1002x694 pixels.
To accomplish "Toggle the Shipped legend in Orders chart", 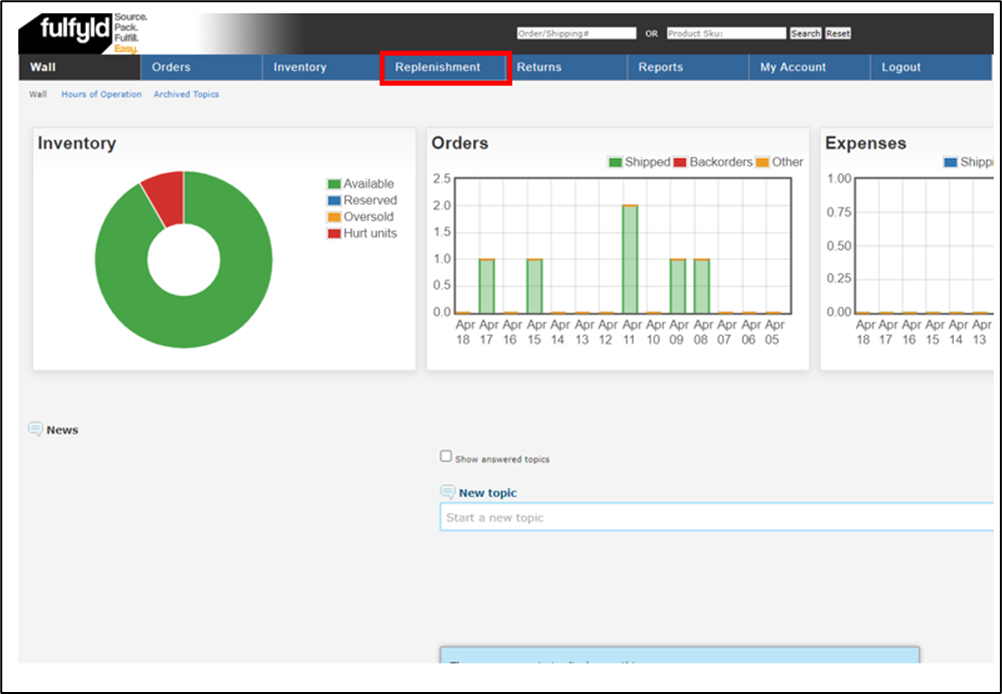I will click(x=639, y=162).
